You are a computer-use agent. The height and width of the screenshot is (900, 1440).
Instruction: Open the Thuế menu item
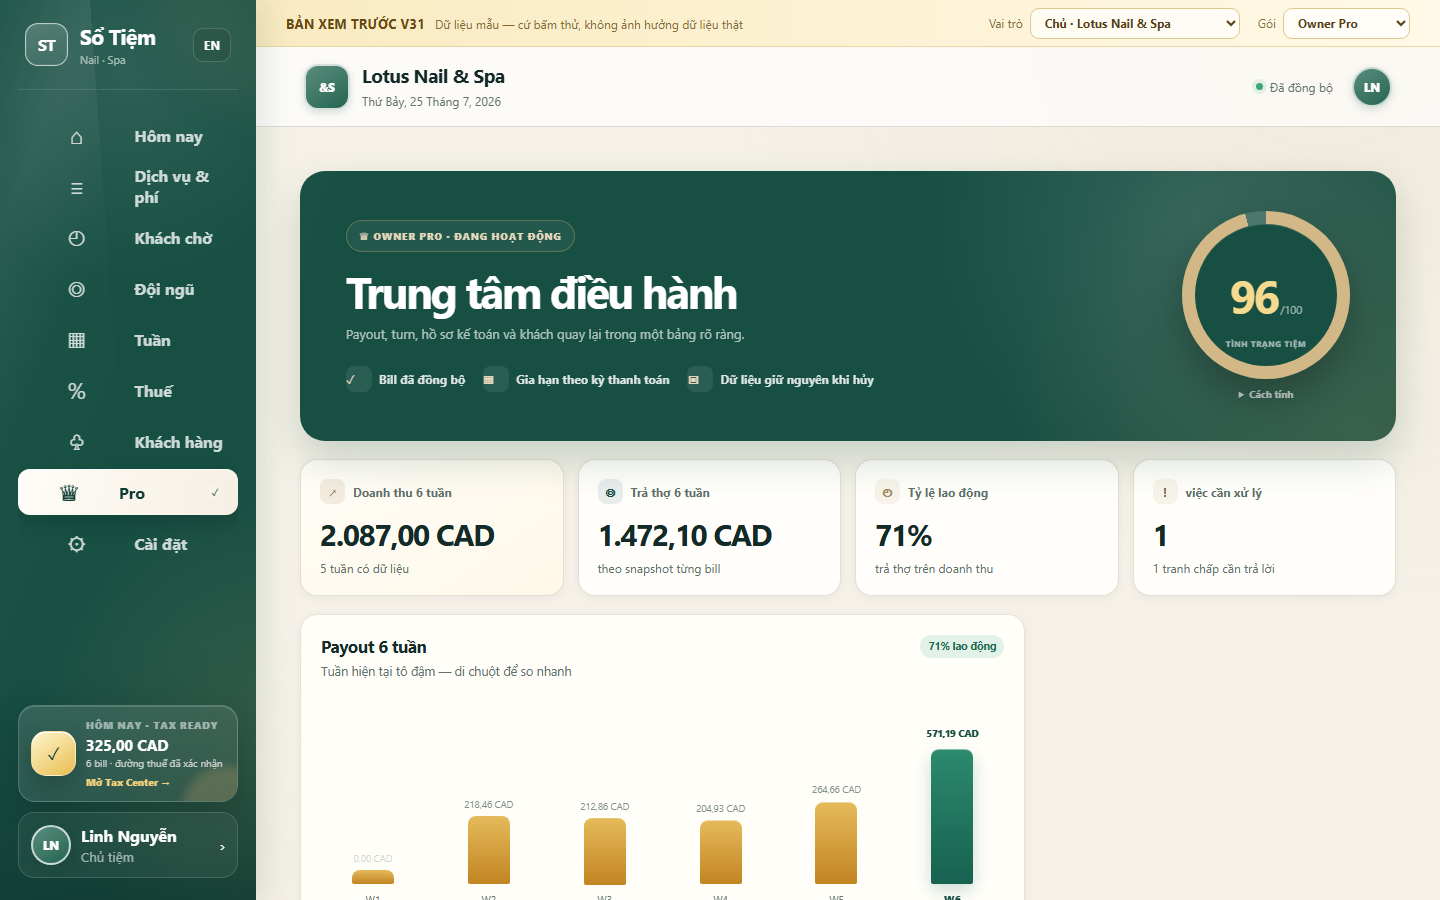coord(128,392)
